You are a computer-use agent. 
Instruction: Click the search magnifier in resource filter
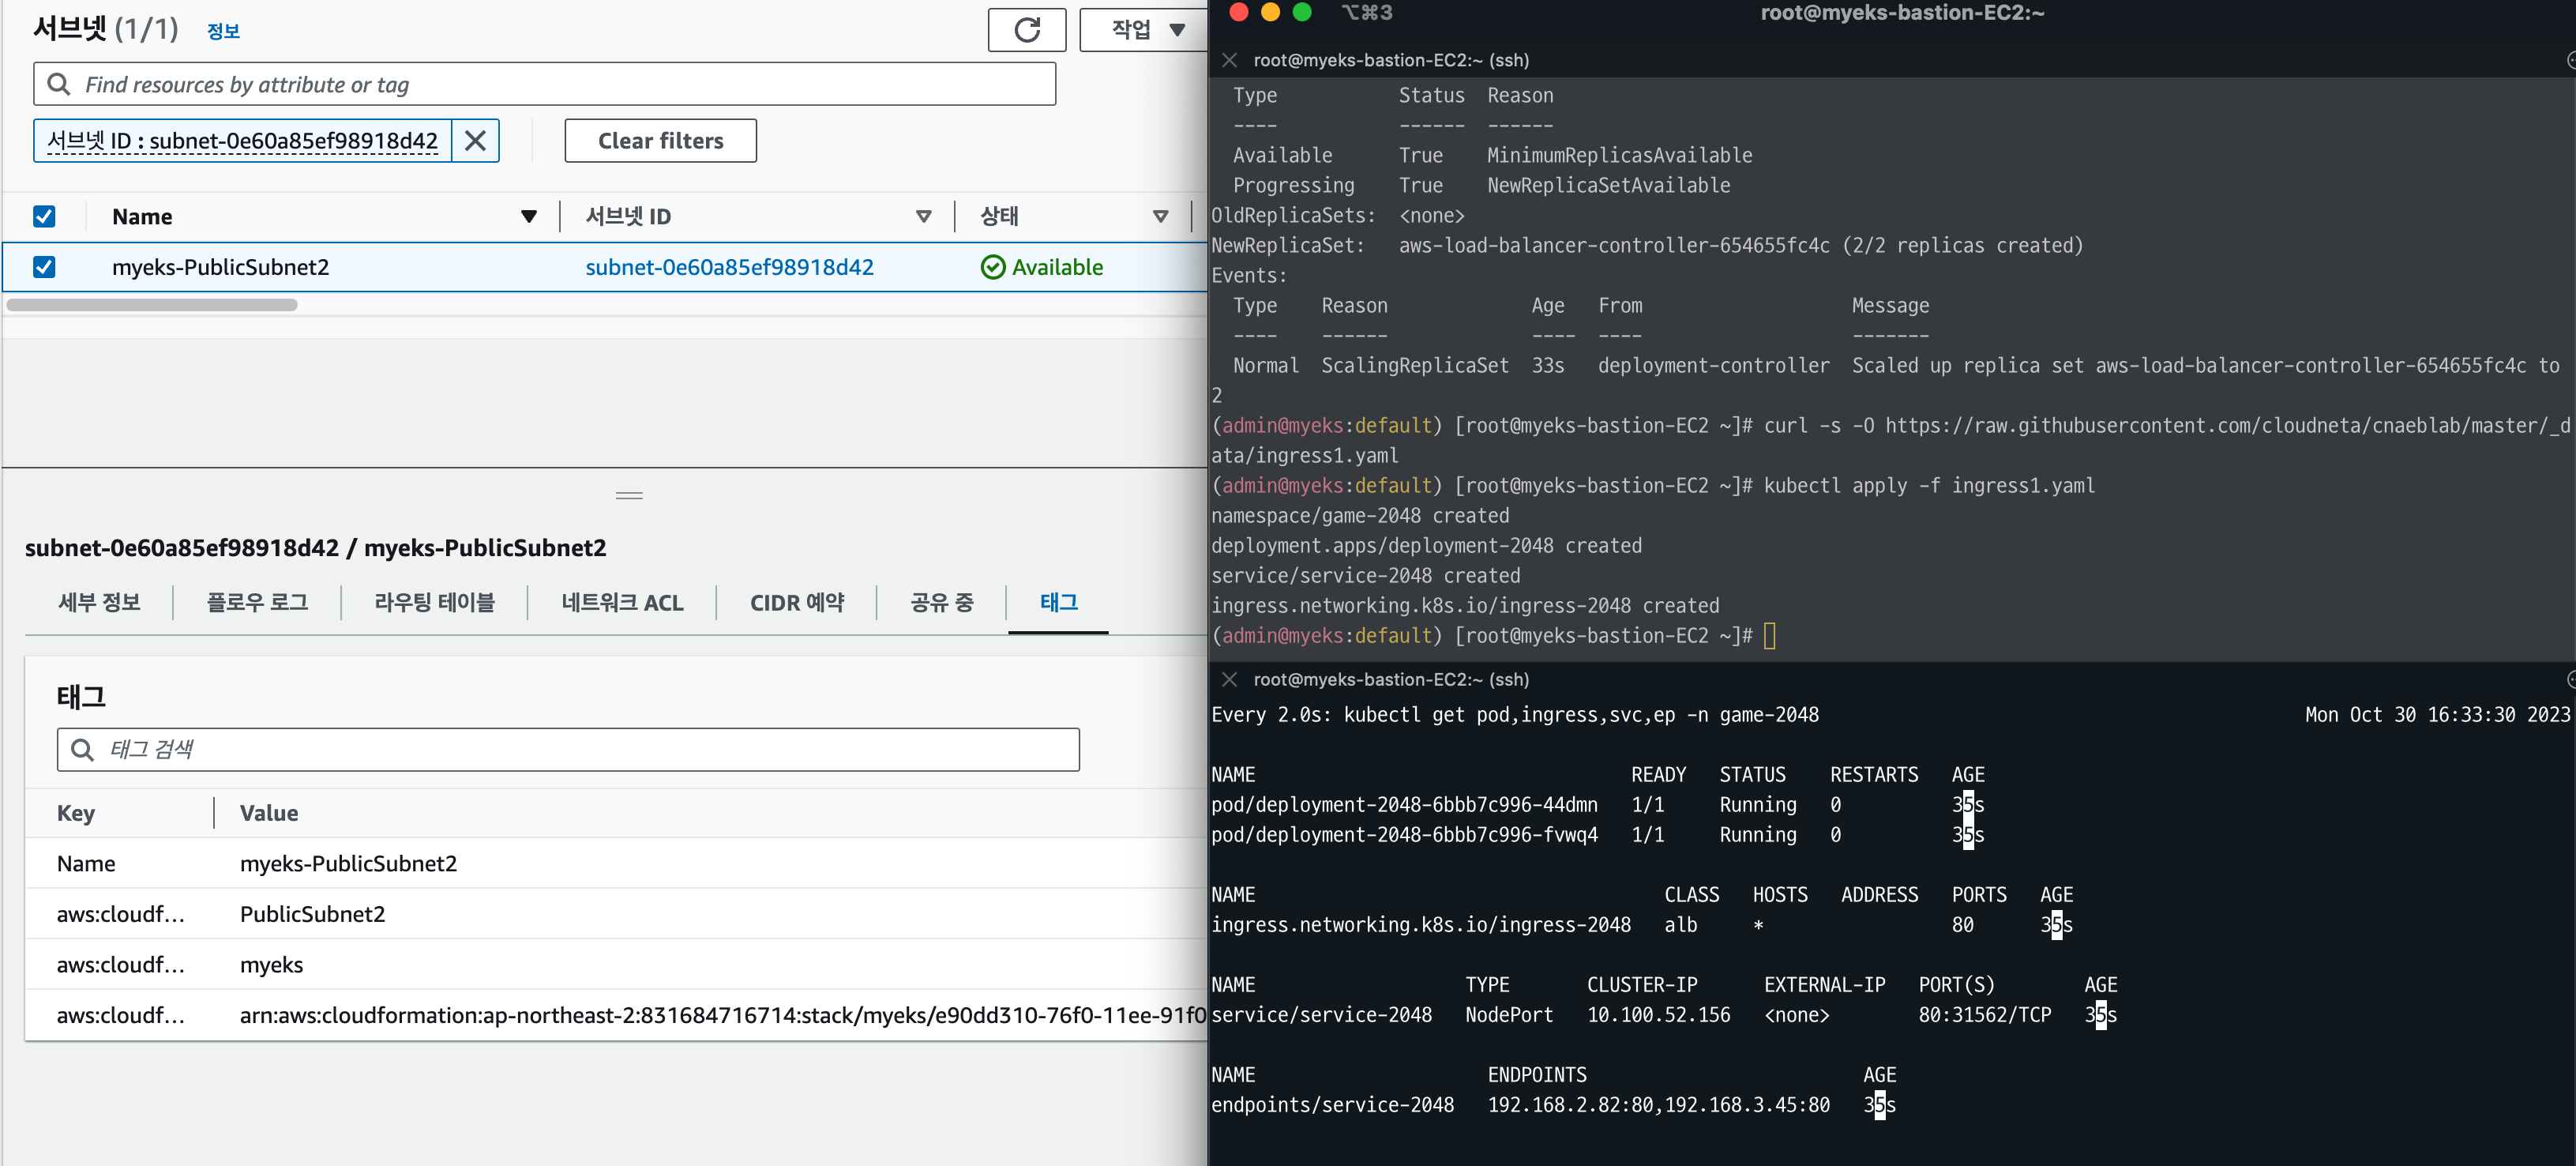coord(59,84)
